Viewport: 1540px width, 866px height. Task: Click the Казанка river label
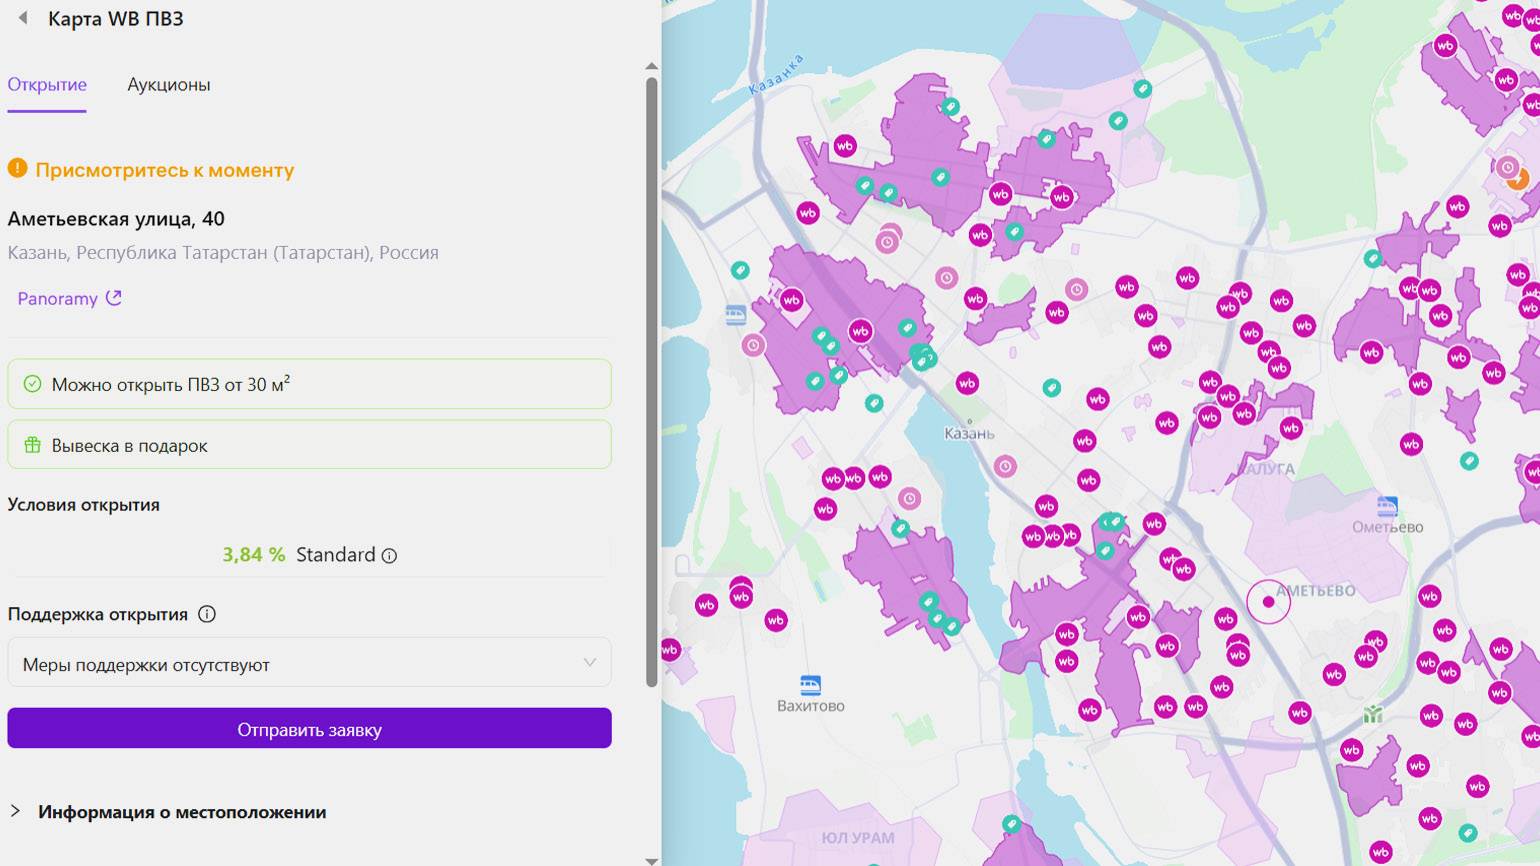(x=777, y=75)
